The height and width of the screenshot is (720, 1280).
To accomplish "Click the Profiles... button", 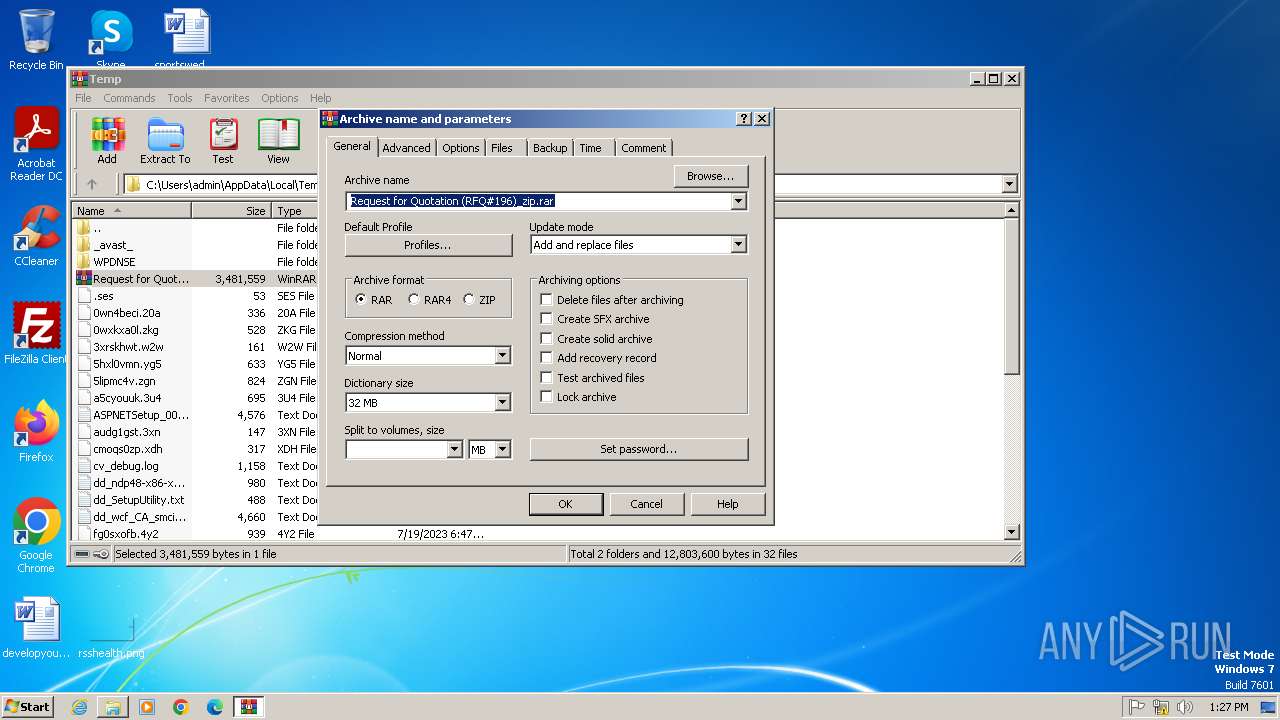I will click(x=428, y=245).
